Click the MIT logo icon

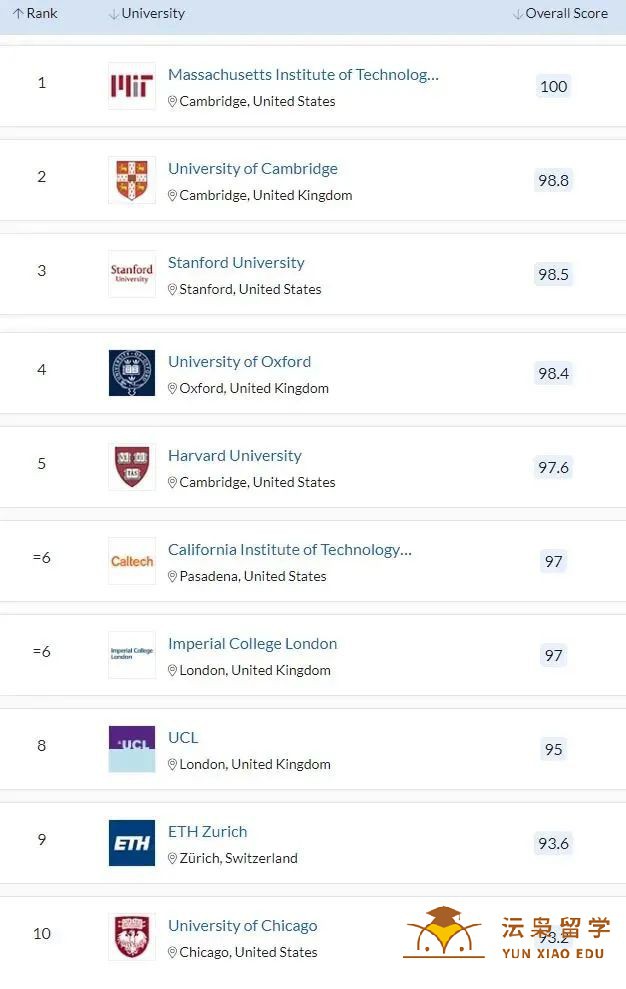coord(132,86)
